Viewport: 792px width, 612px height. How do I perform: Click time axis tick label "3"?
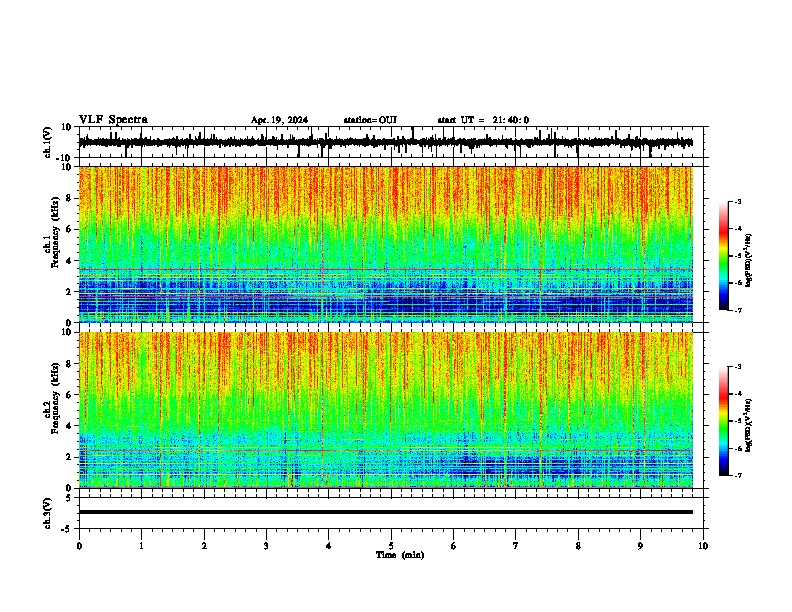click(266, 546)
